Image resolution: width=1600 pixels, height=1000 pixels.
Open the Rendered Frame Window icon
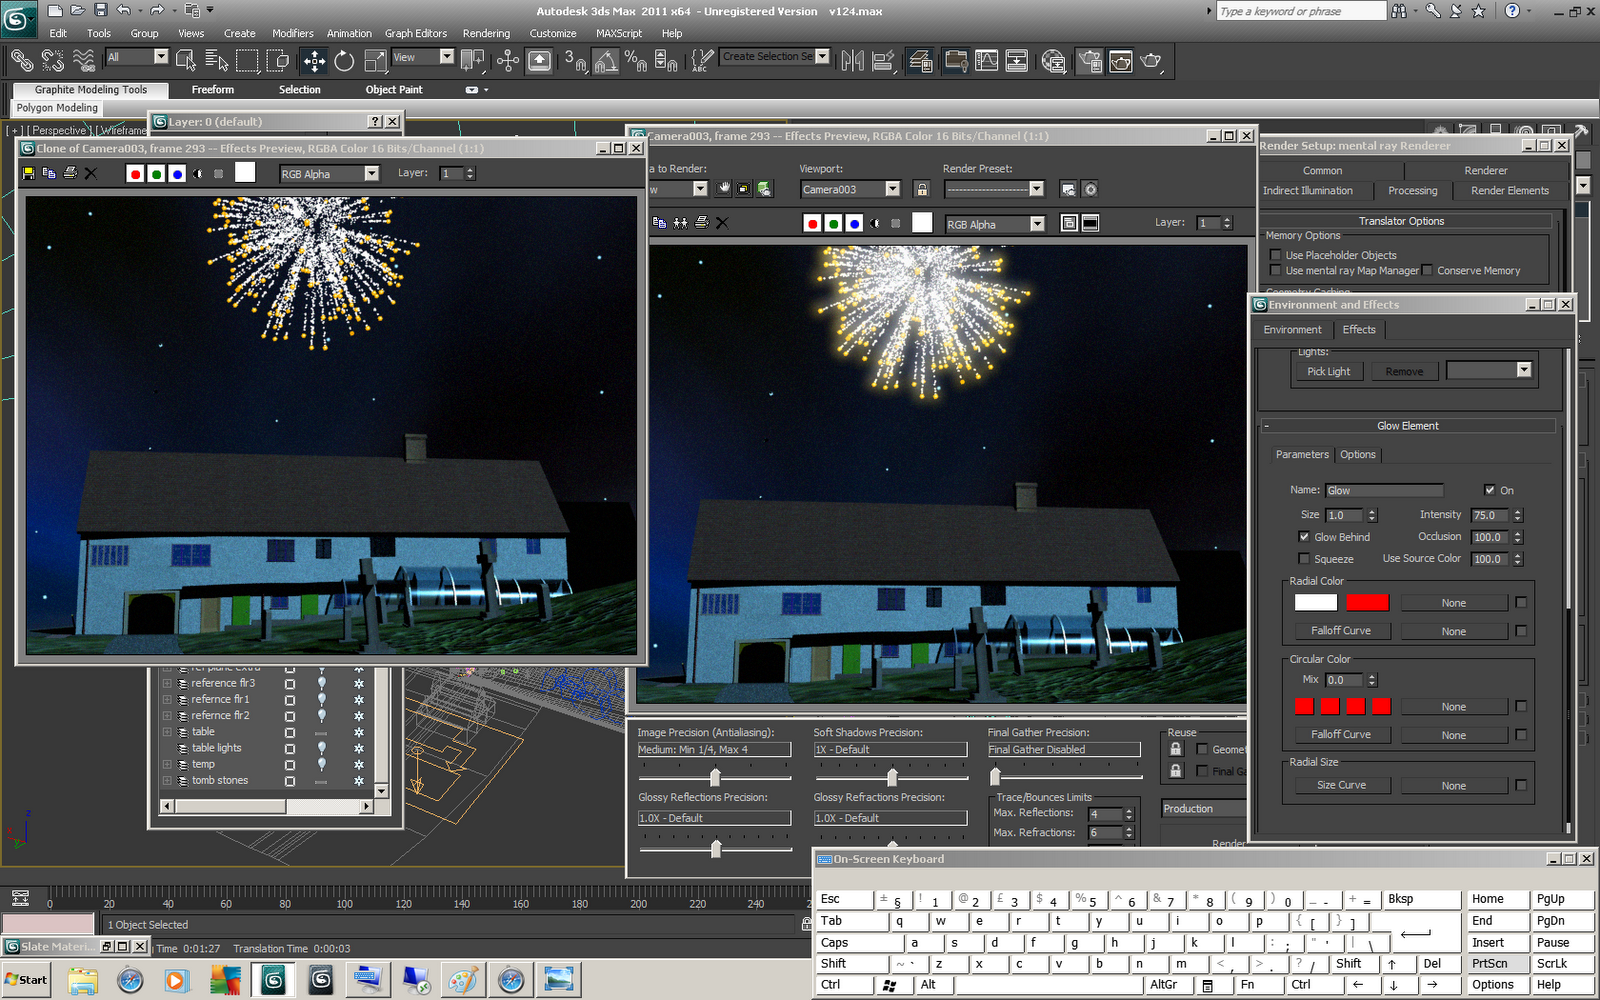click(x=1121, y=61)
